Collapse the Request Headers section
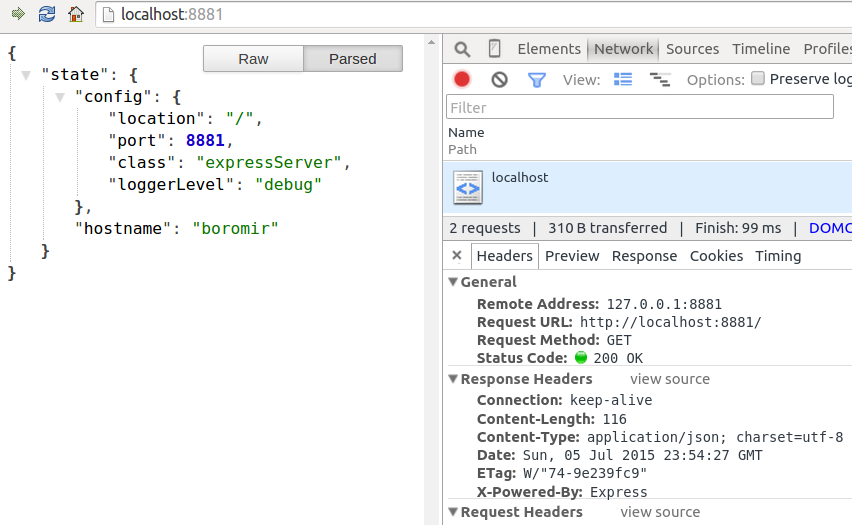The height and width of the screenshot is (525, 852). [453, 512]
